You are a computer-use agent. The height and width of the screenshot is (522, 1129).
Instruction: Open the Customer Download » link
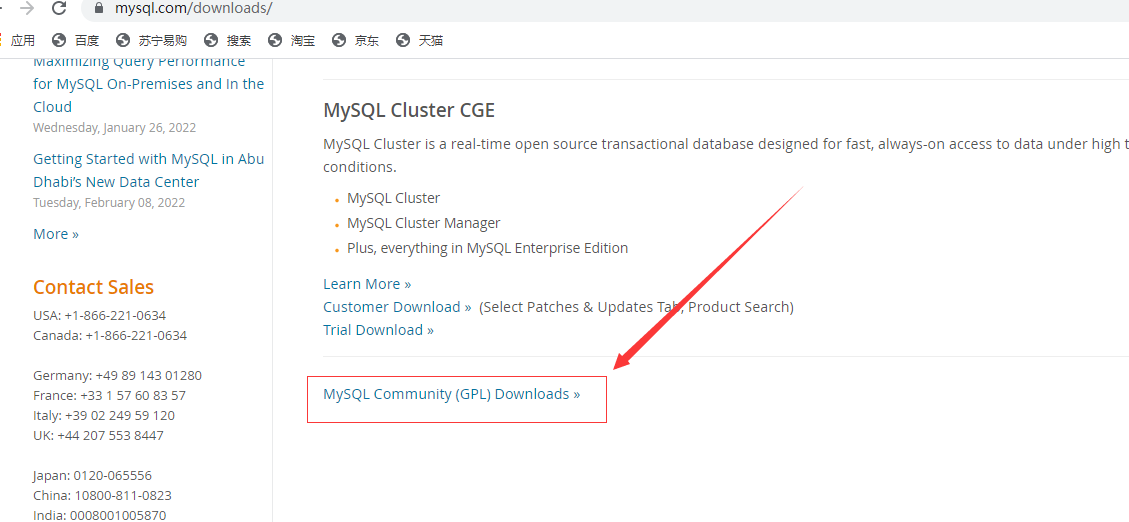(x=397, y=307)
